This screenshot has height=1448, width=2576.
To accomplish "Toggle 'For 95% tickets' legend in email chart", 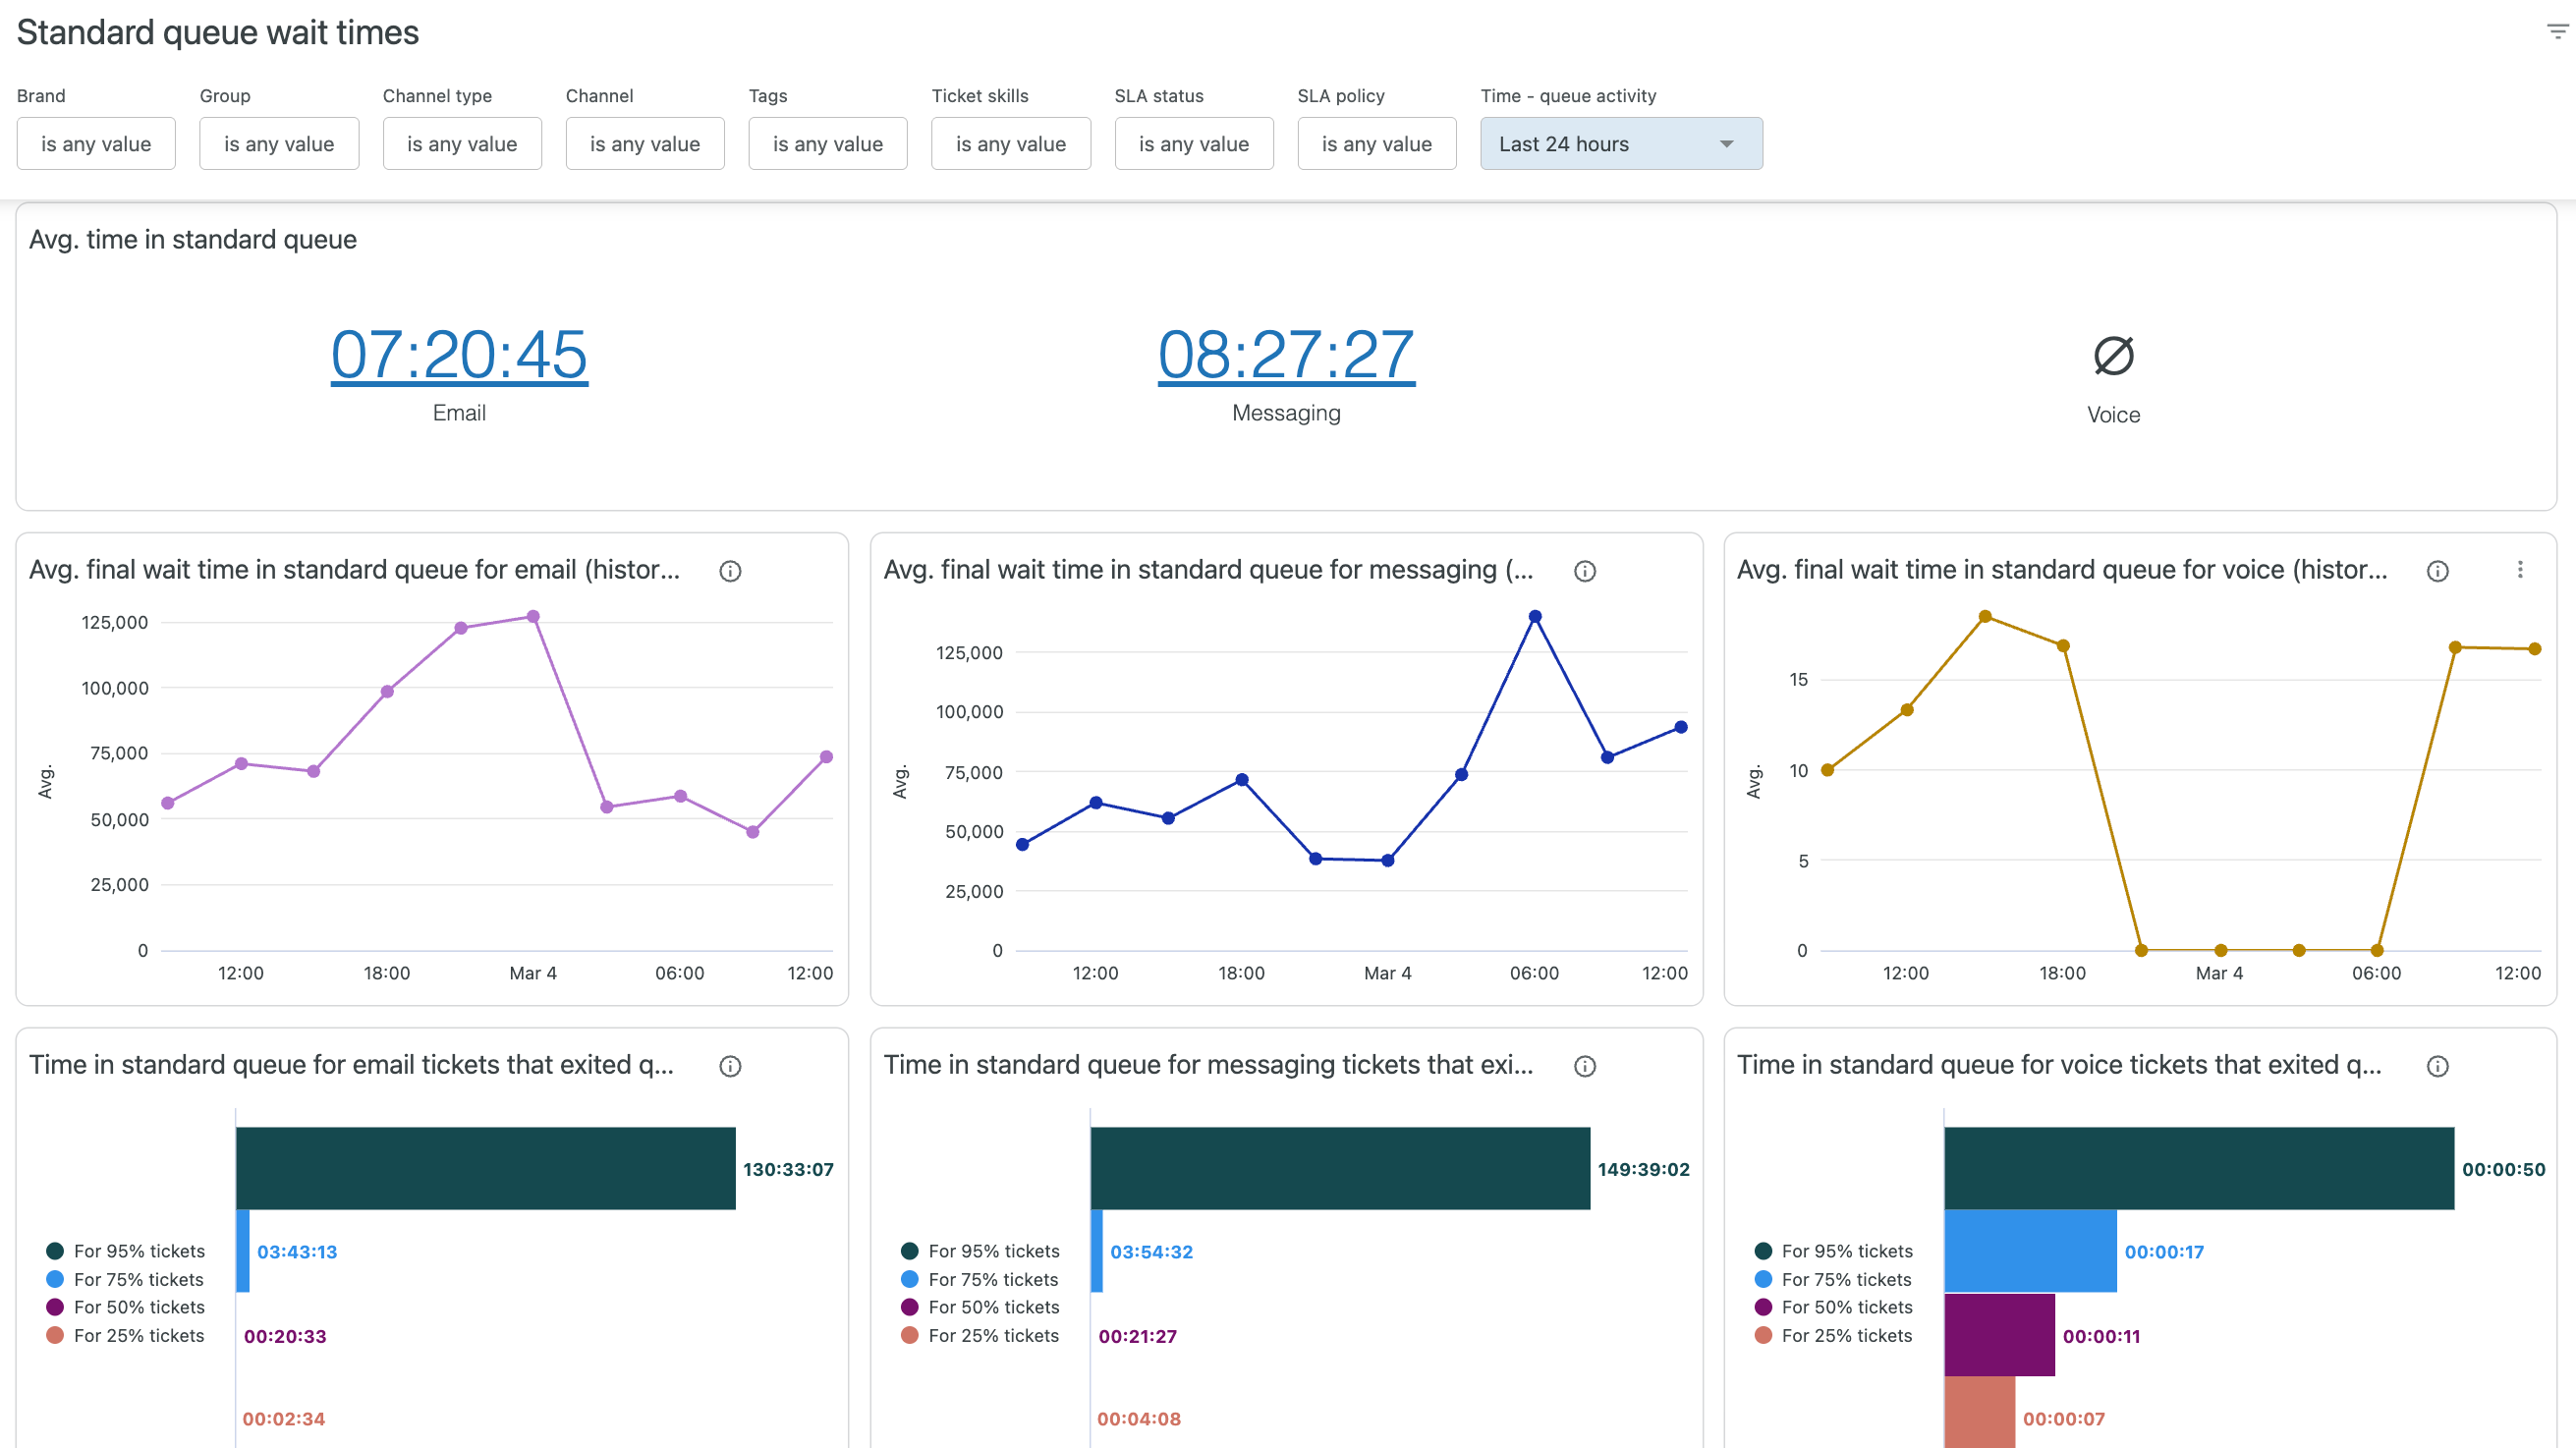I will pos(138,1251).
